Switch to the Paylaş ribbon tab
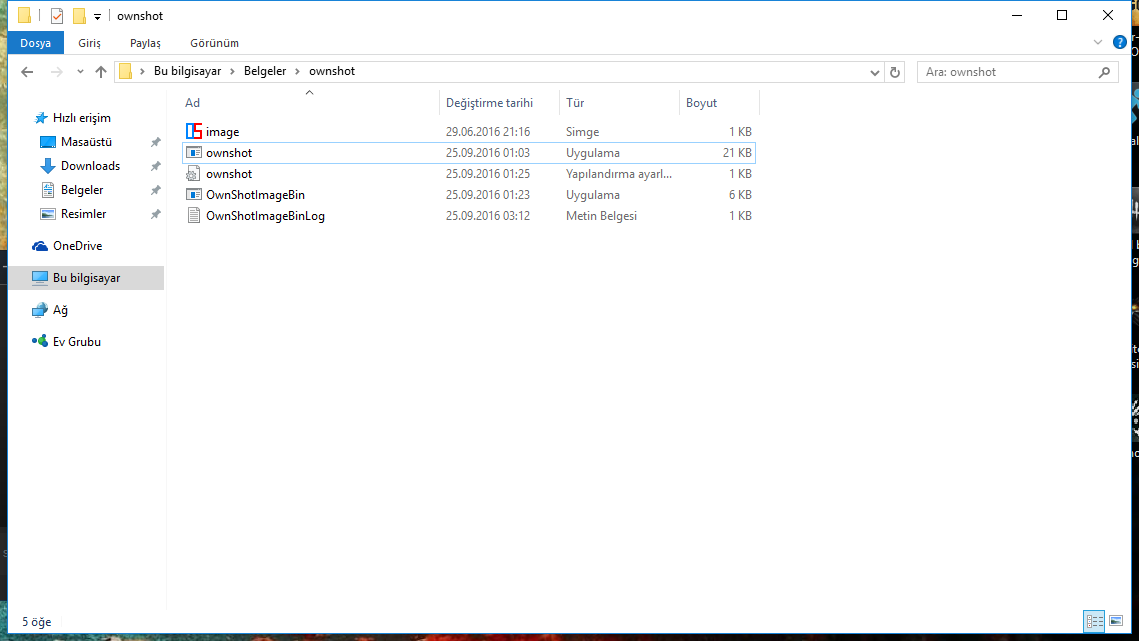The height and width of the screenshot is (641, 1139). (x=145, y=43)
